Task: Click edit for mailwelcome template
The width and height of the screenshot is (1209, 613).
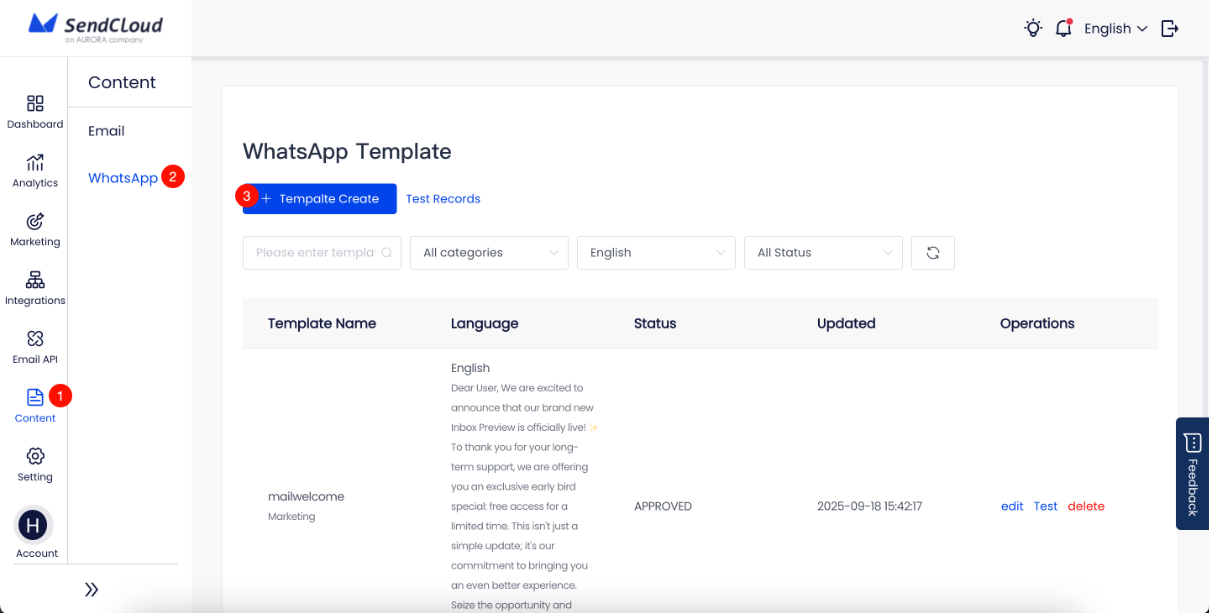Action: (1012, 506)
